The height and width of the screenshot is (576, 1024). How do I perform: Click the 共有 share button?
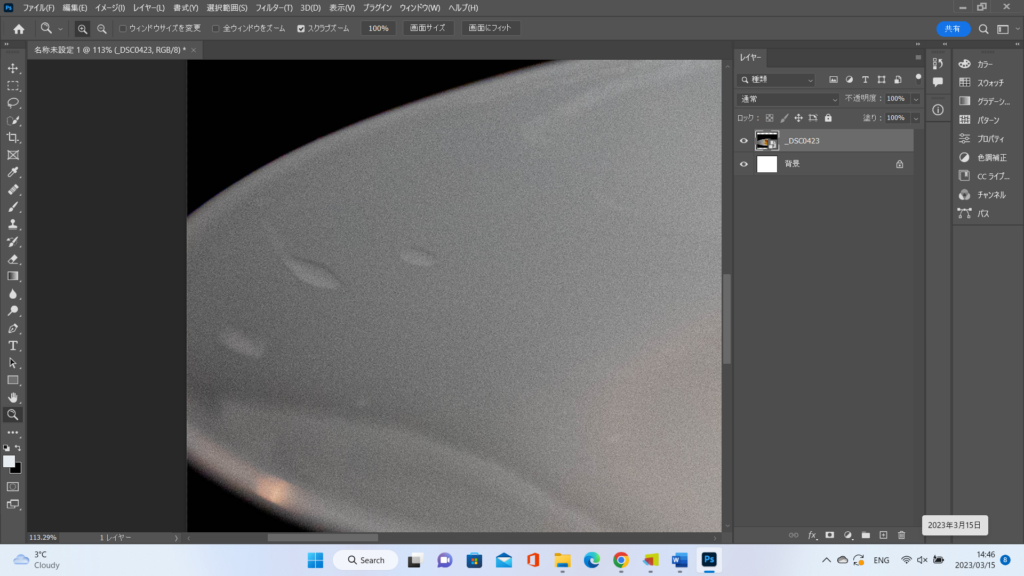[x=953, y=29]
